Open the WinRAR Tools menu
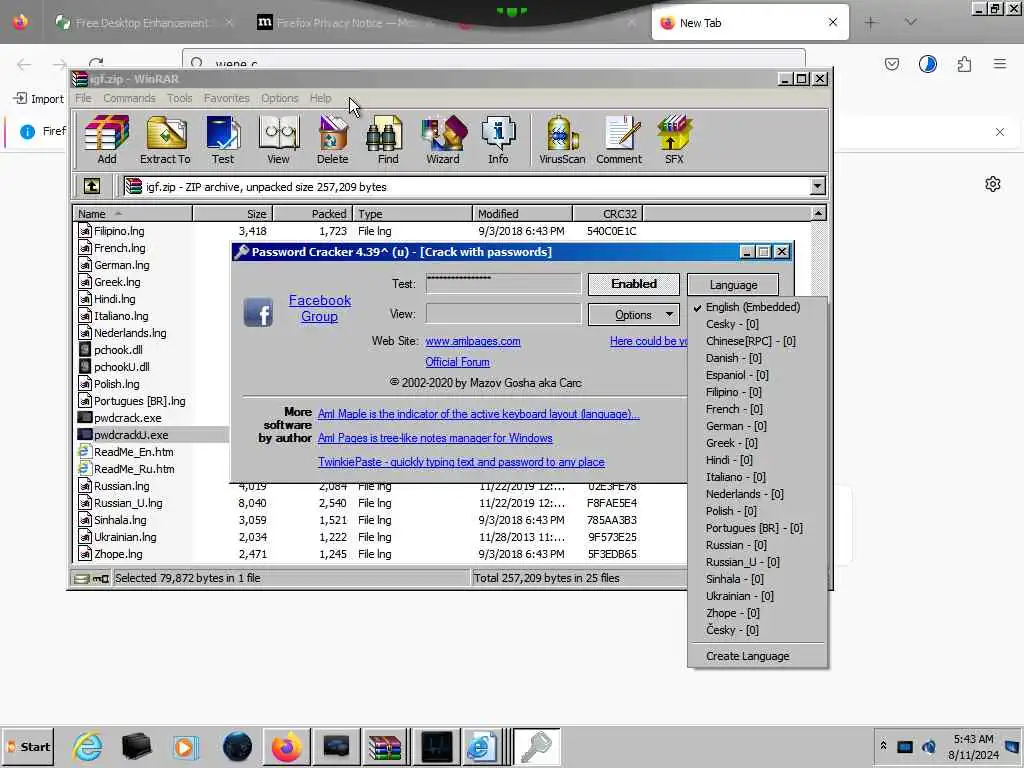The width and height of the screenshot is (1024, 768). click(180, 98)
